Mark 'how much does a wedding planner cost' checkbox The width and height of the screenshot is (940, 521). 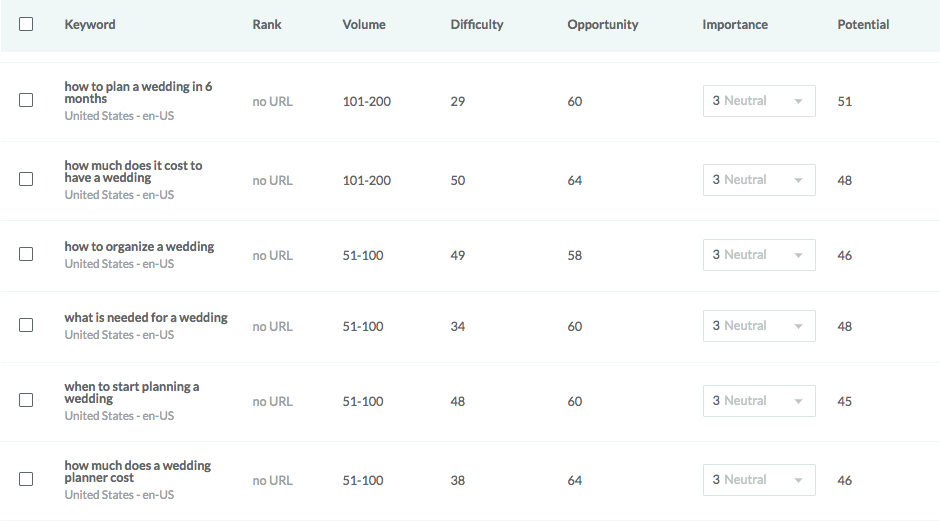pos(26,479)
